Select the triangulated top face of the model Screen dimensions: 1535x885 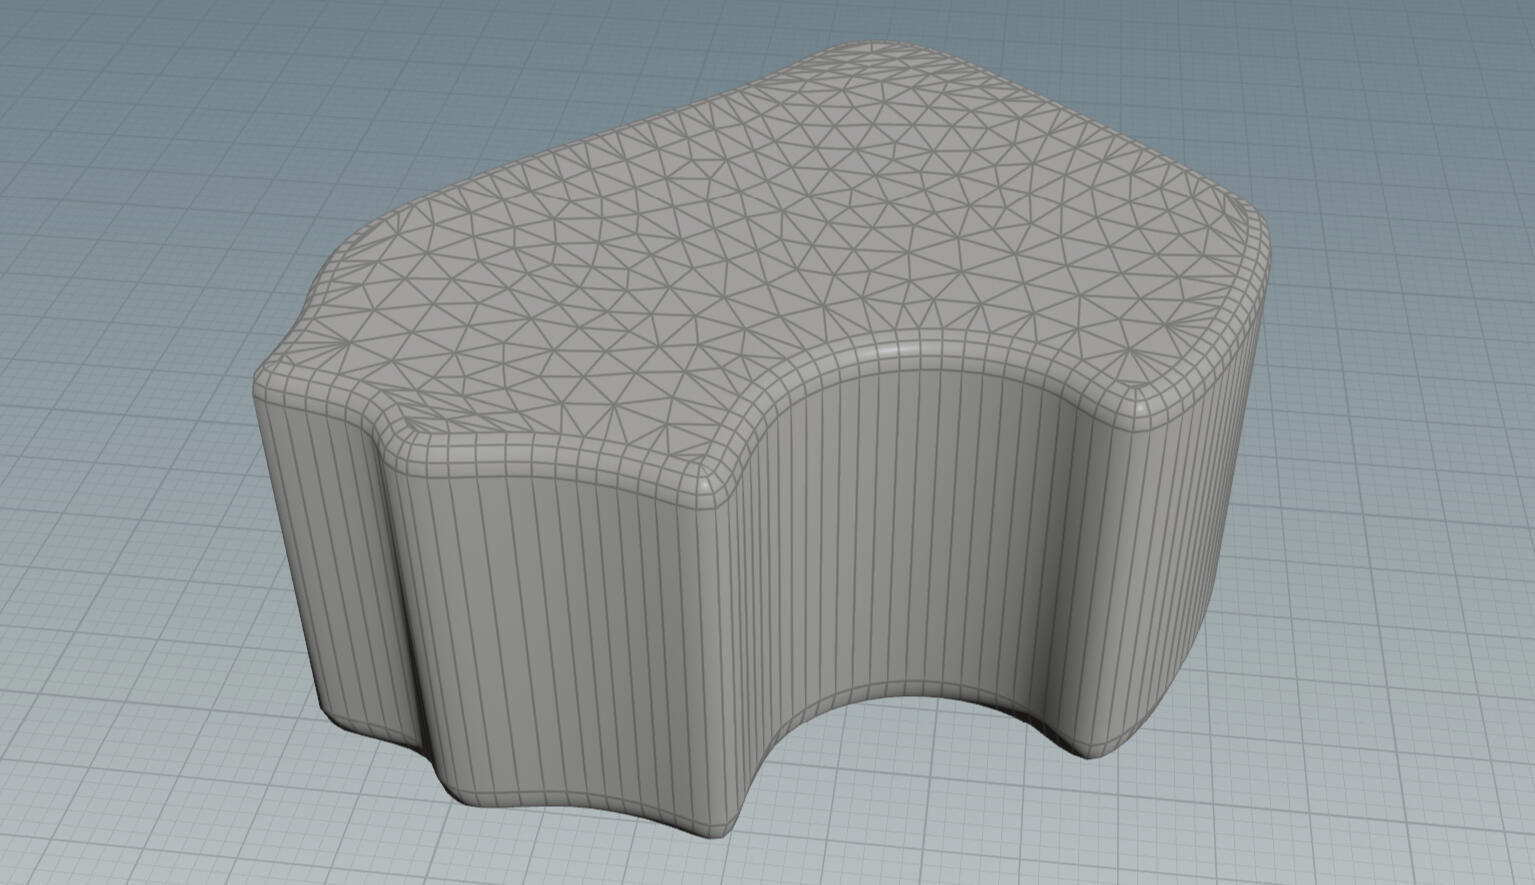pos(760,240)
